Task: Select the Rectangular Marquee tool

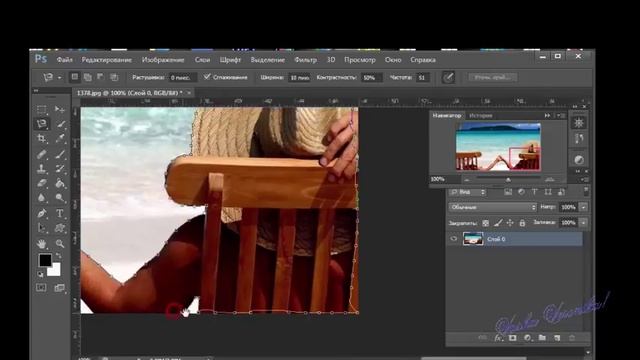Action: [x=41, y=109]
